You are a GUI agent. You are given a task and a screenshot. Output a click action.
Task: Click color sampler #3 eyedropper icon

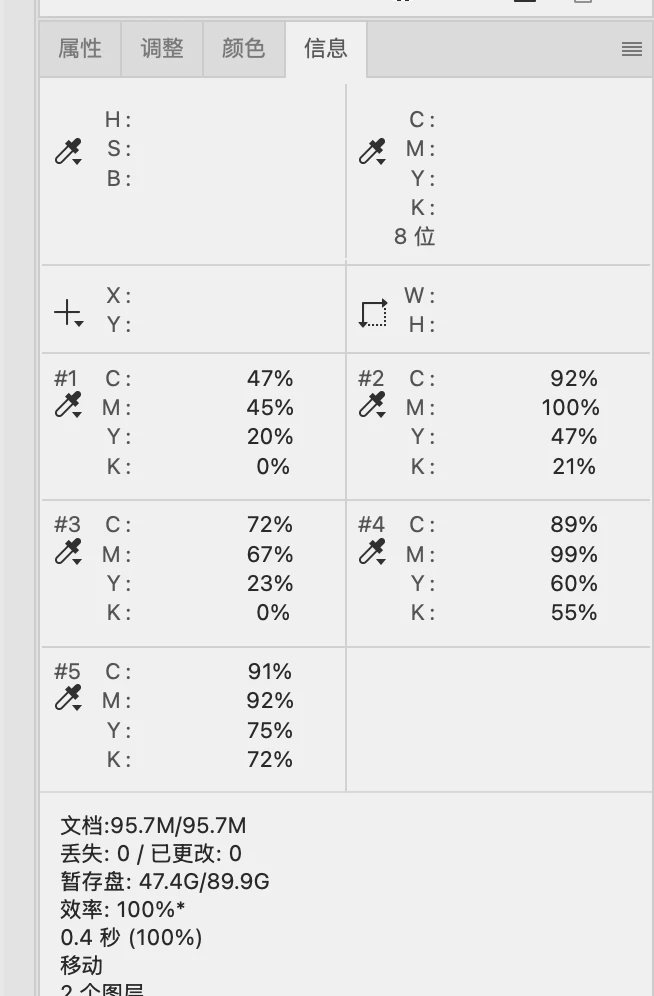(68, 551)
